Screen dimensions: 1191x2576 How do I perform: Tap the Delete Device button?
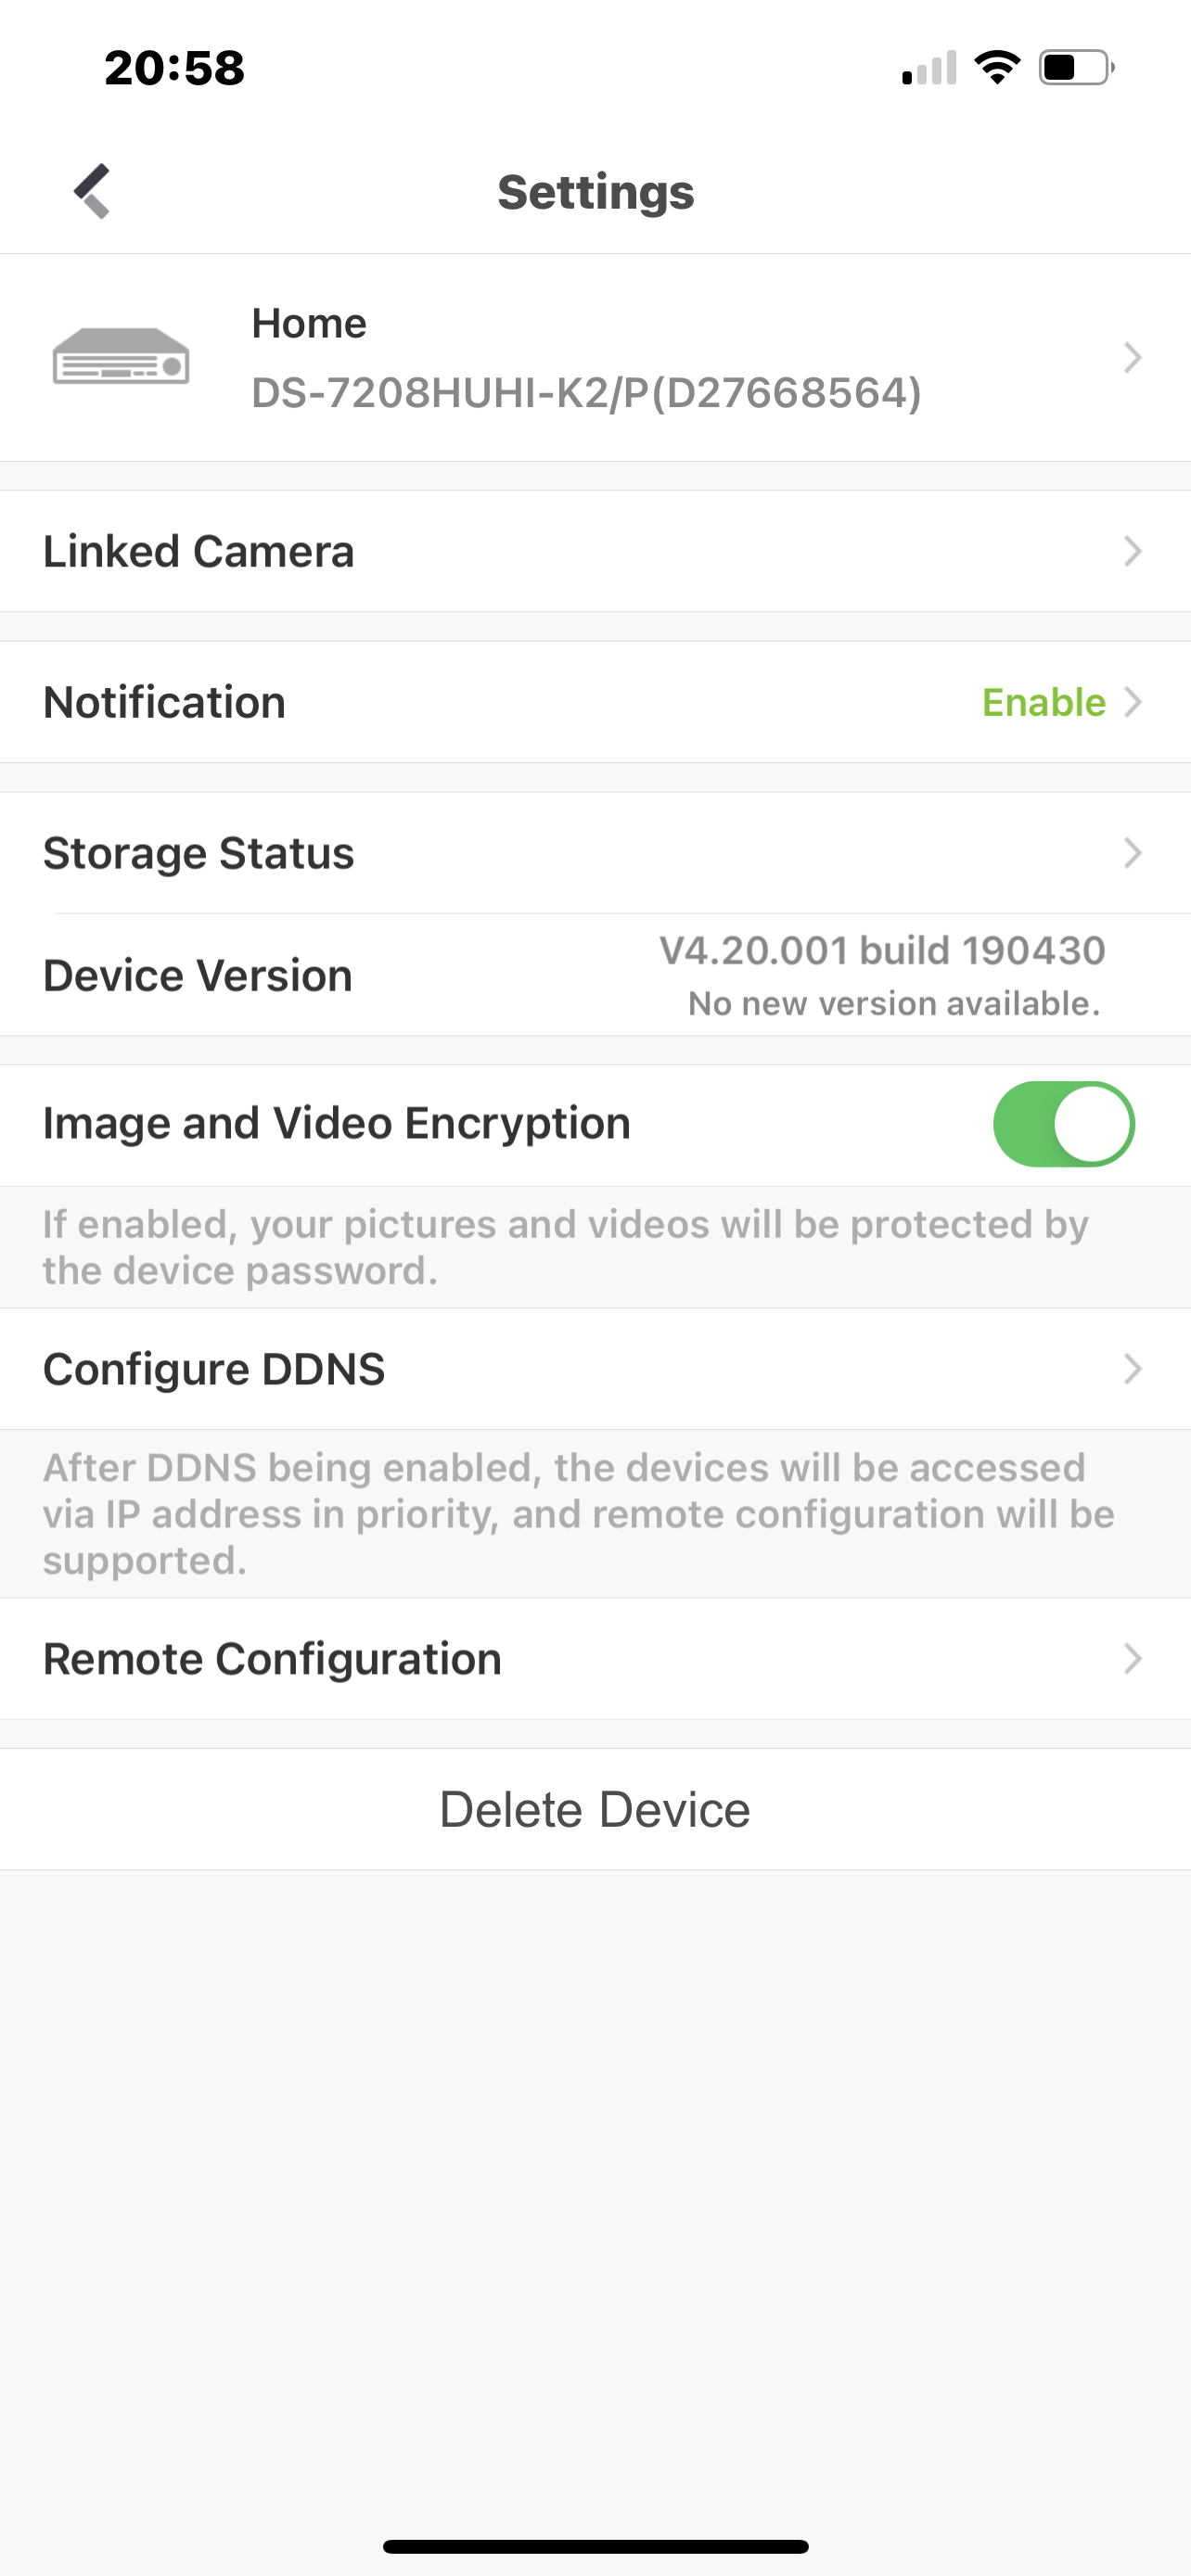tap(595, 1809)
